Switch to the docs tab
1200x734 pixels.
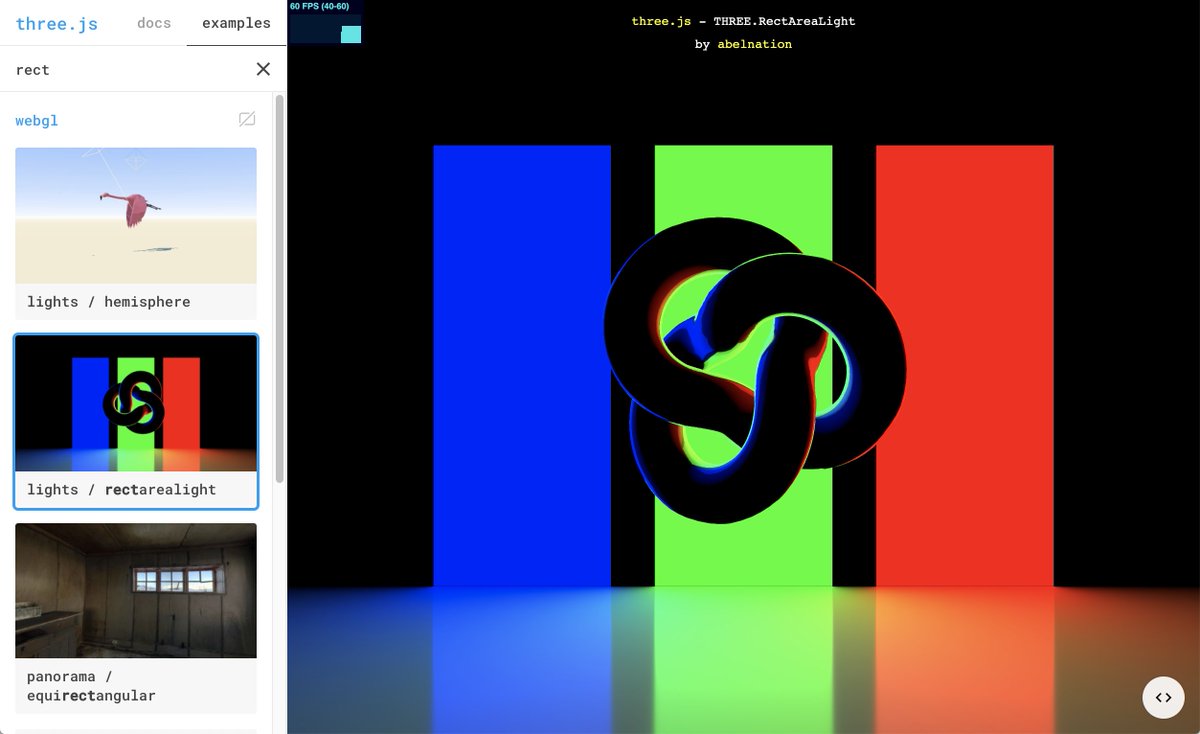154,23
